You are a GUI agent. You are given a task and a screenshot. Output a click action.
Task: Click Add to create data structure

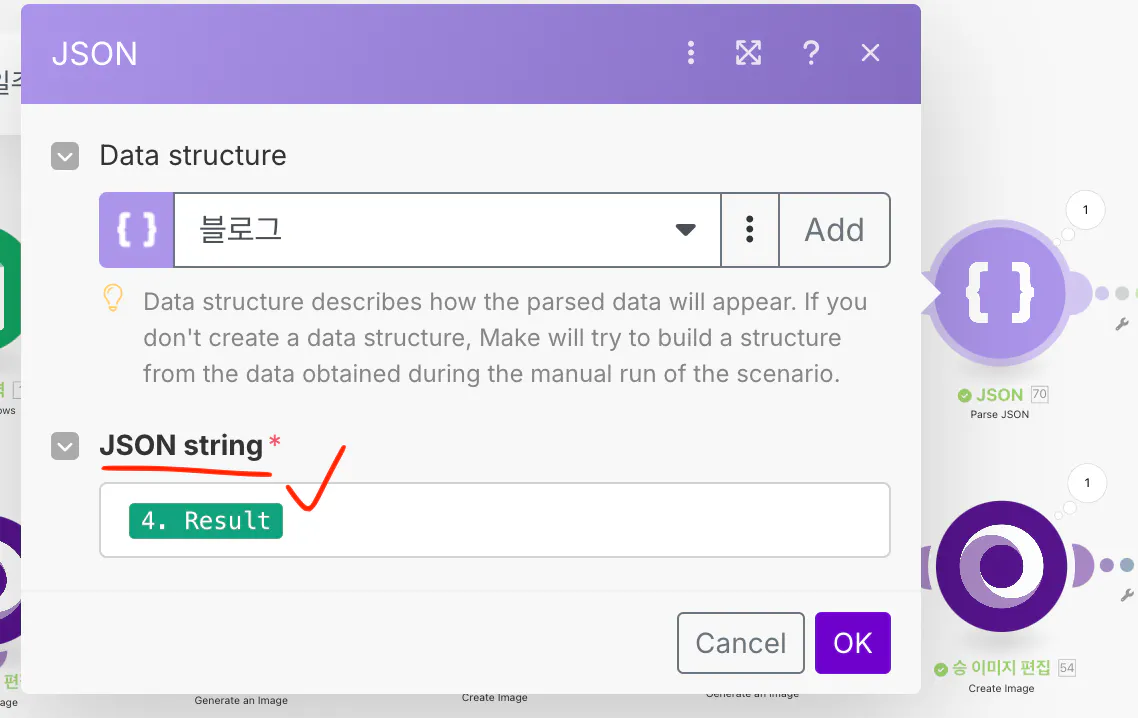coord(834,230)
